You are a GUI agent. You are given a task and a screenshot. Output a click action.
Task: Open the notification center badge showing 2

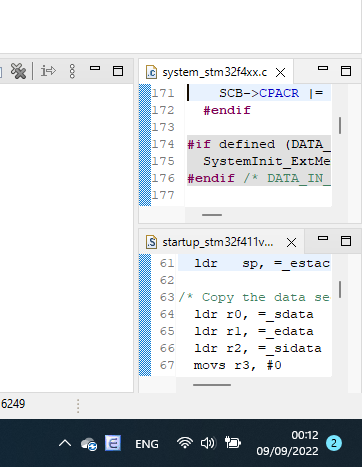click(x=334, y=443)
